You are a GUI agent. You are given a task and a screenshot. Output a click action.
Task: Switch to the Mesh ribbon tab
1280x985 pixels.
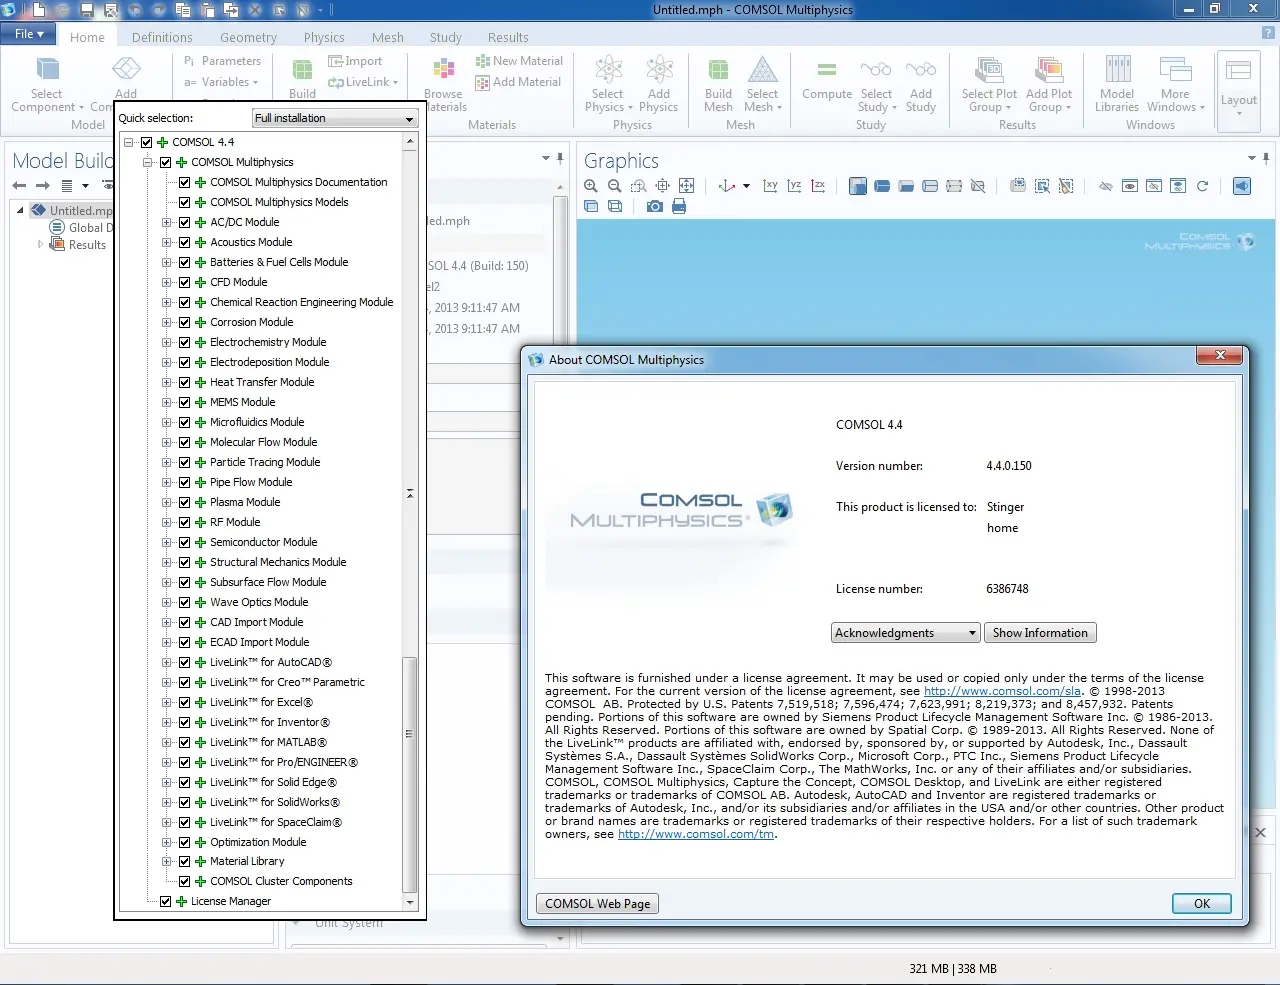pyautogui.click(x=388, y=37)
